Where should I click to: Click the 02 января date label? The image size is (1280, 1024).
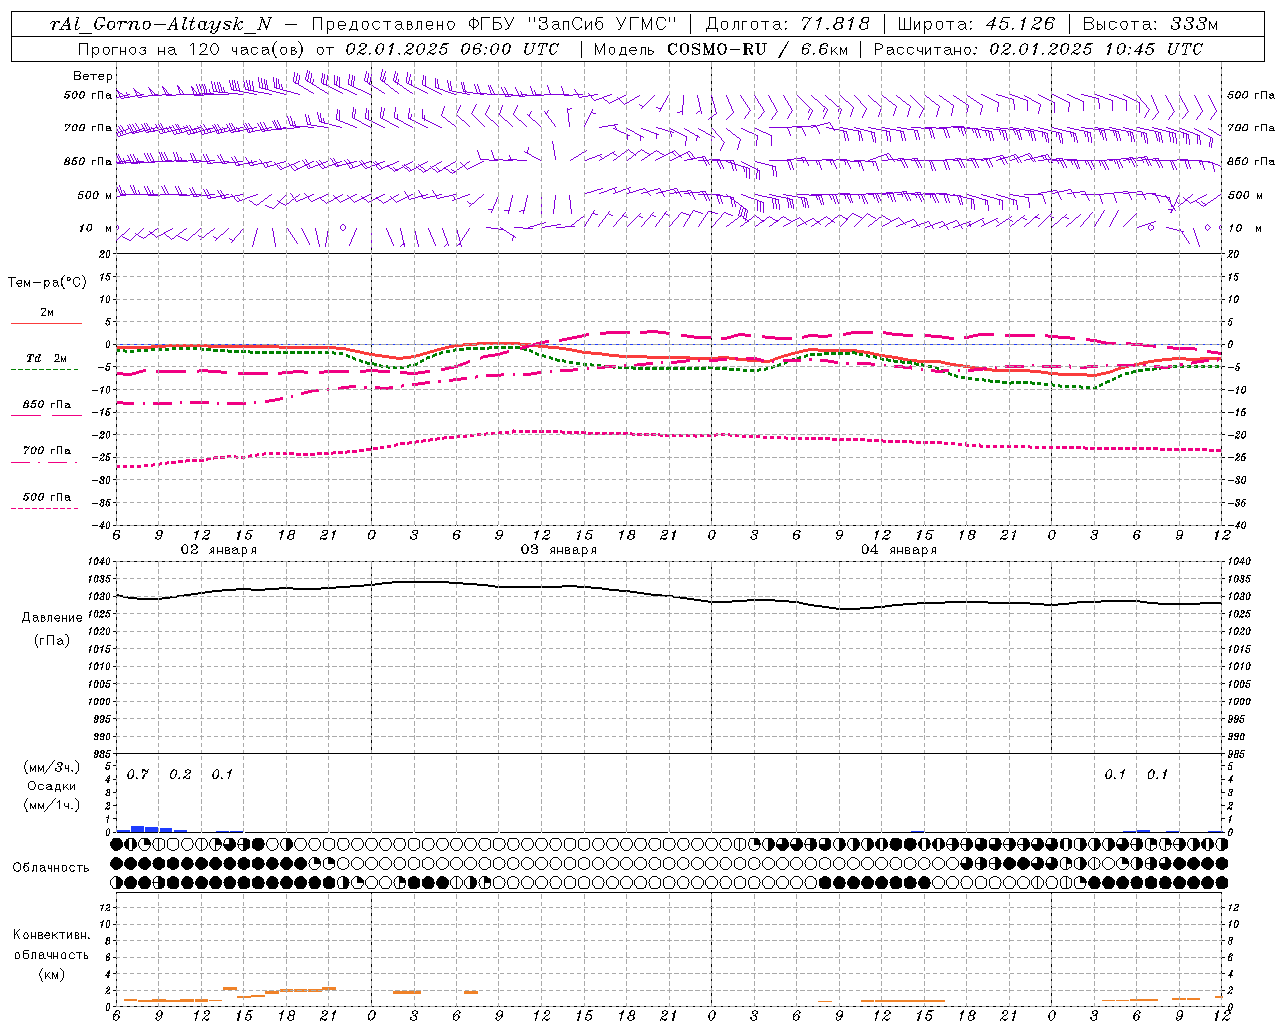pyautogui.click(x=218, y=550)
